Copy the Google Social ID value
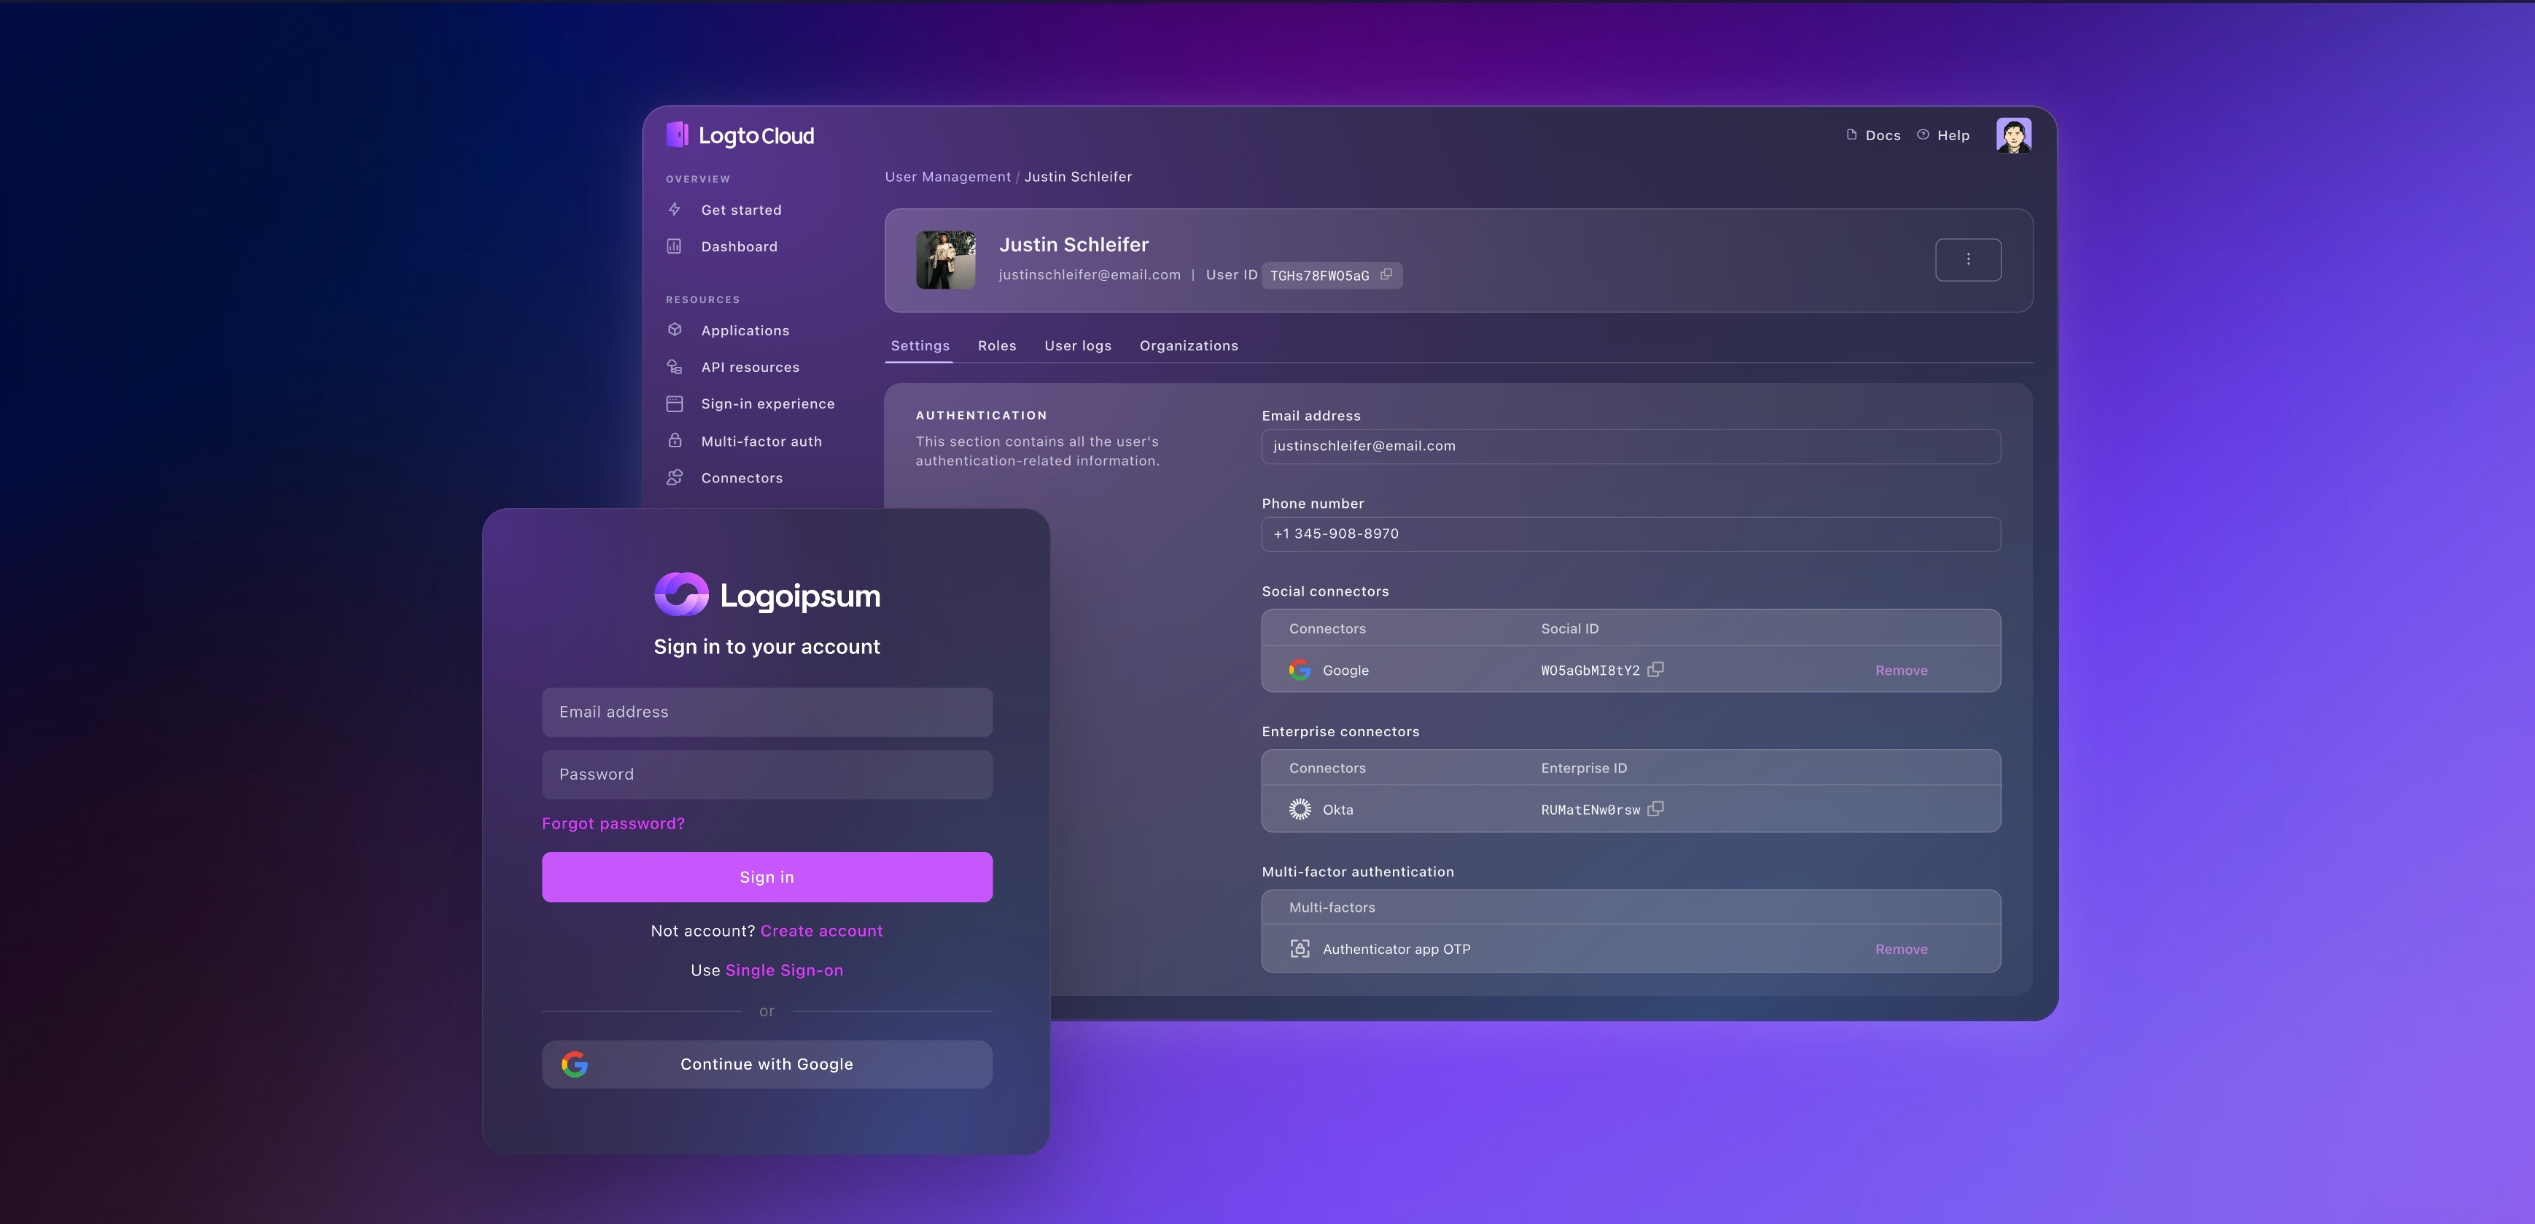This screenshot has width=2535, height=1224. (1656, 670)
